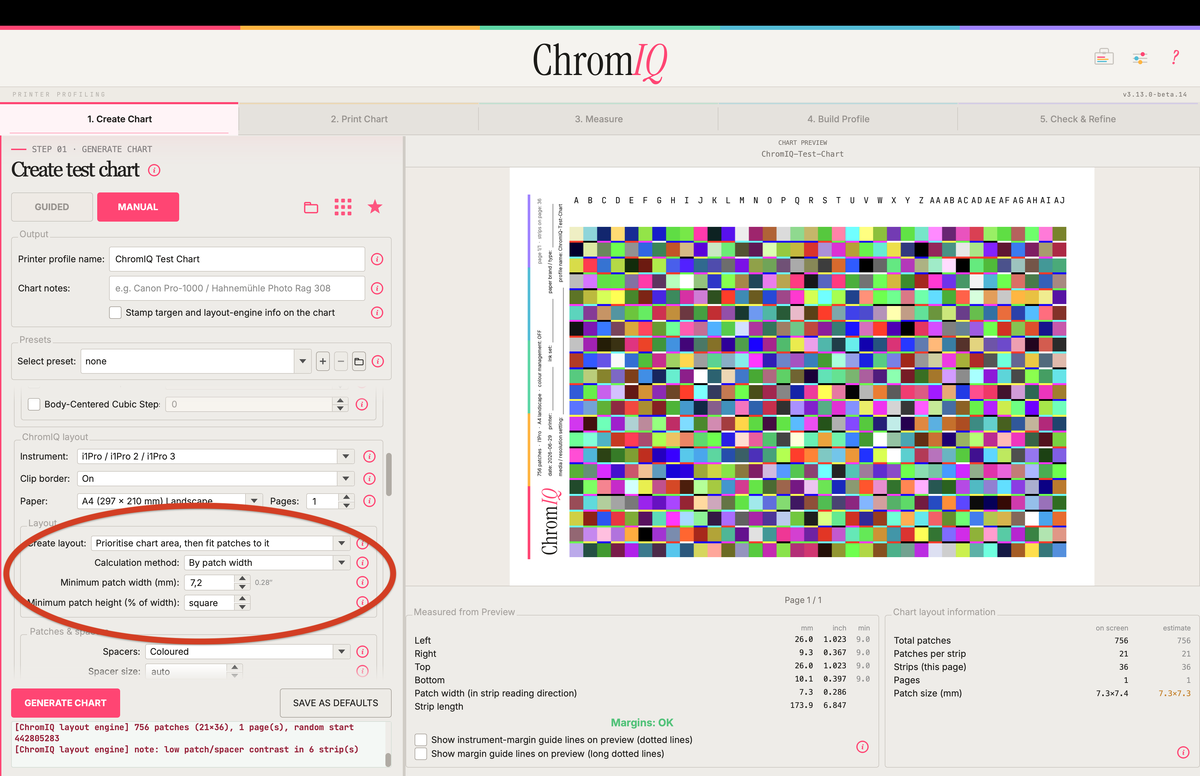Show info for Instrument setting
The height and width of the screenshot is (776, 1200).
pyautogui.click(x=369, y=456)
